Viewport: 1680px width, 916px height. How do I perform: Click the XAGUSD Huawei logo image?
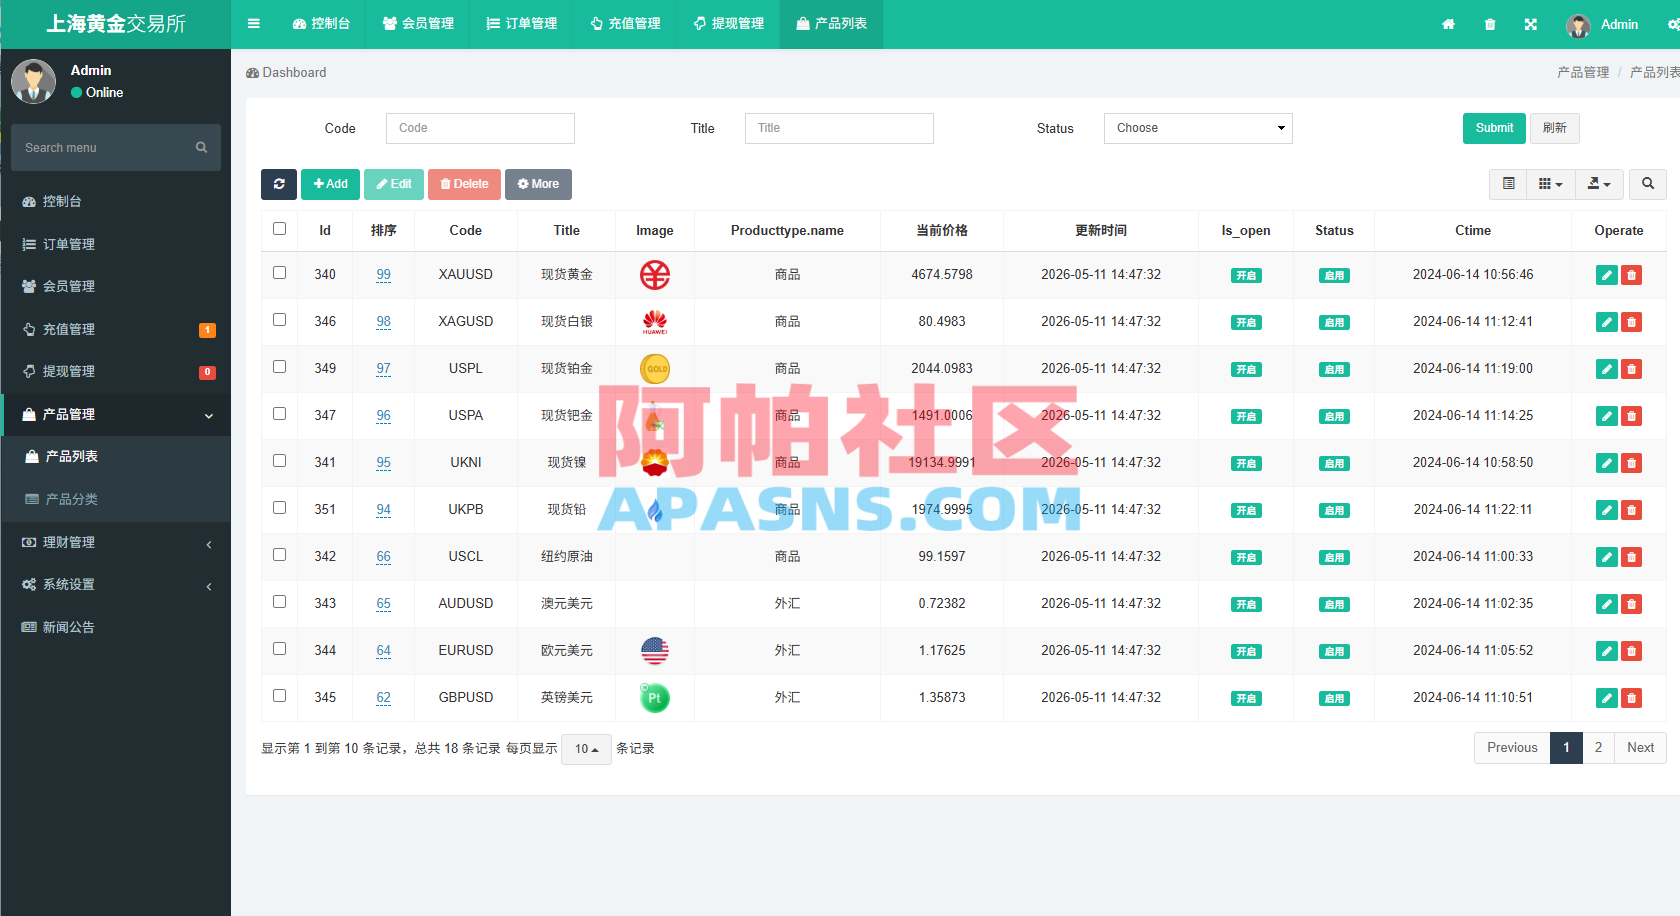655,322
